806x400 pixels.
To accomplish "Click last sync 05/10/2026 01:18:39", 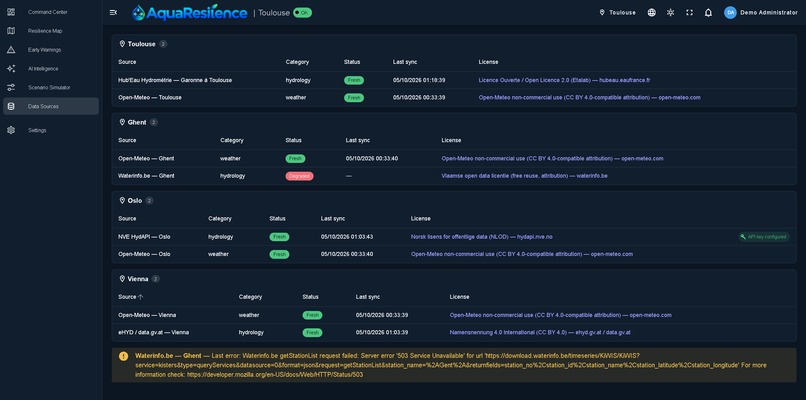I will 419,80.
